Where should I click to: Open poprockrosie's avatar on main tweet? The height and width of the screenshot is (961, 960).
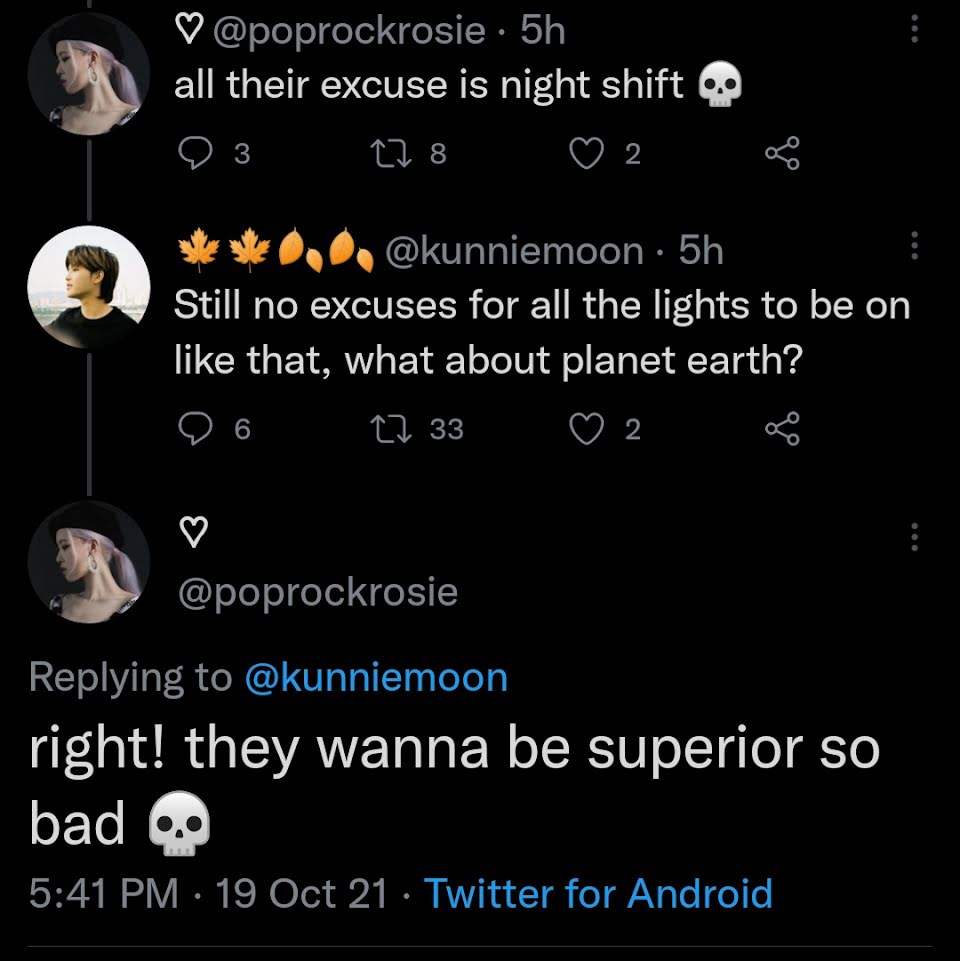[89, 562]
